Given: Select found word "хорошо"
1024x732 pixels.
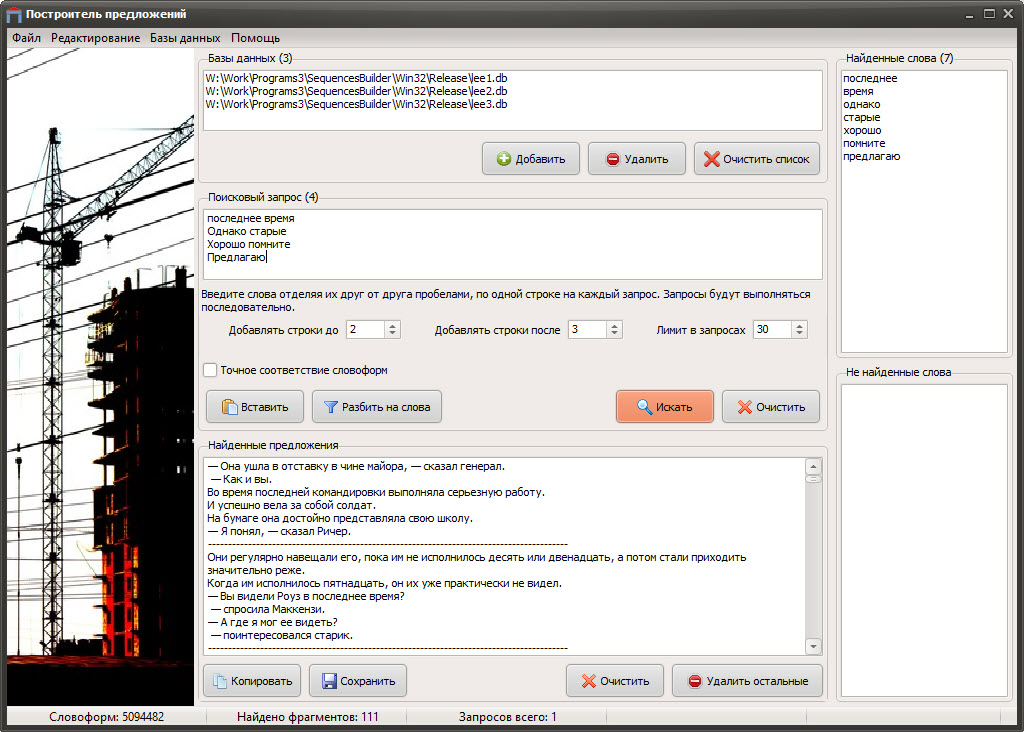Looking at the screenshot, I should pyautogui.click(x=862, y=131).
